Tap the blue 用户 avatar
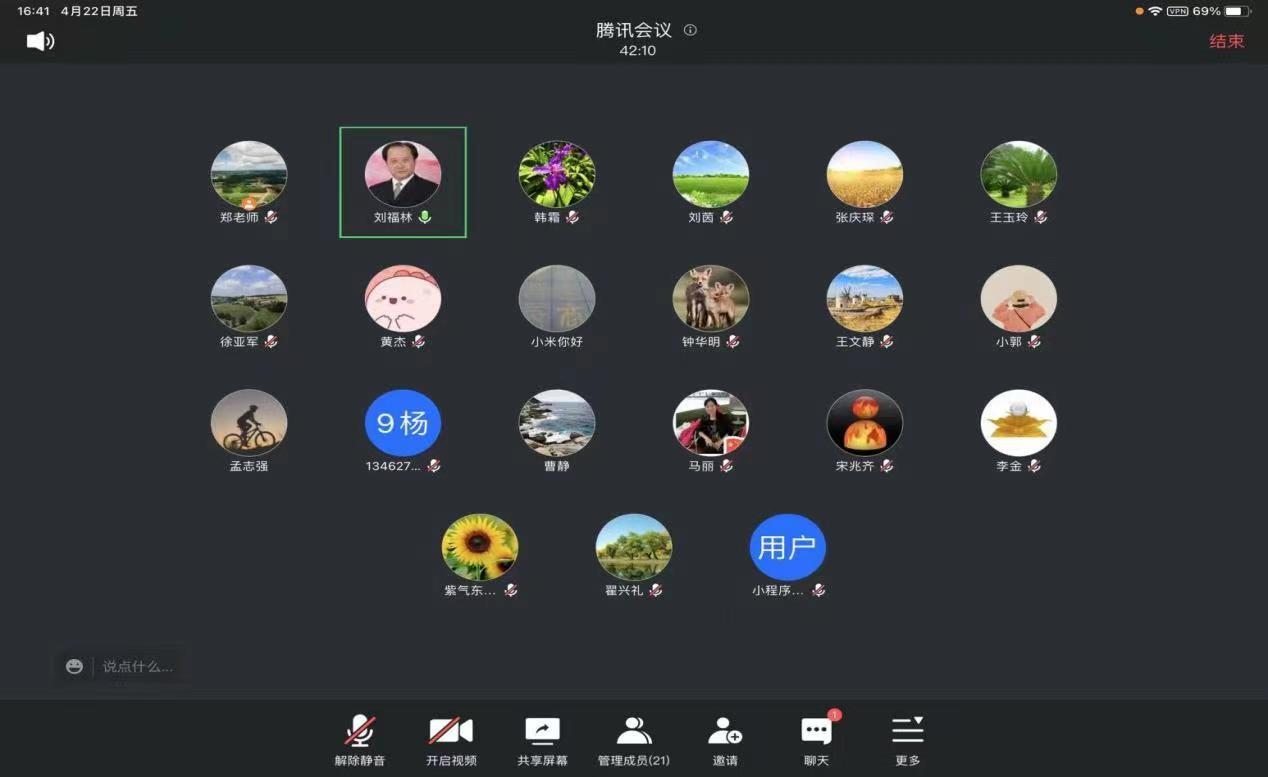The width and height of the screenshot is (1268, 777). click(x=788, y=548)
